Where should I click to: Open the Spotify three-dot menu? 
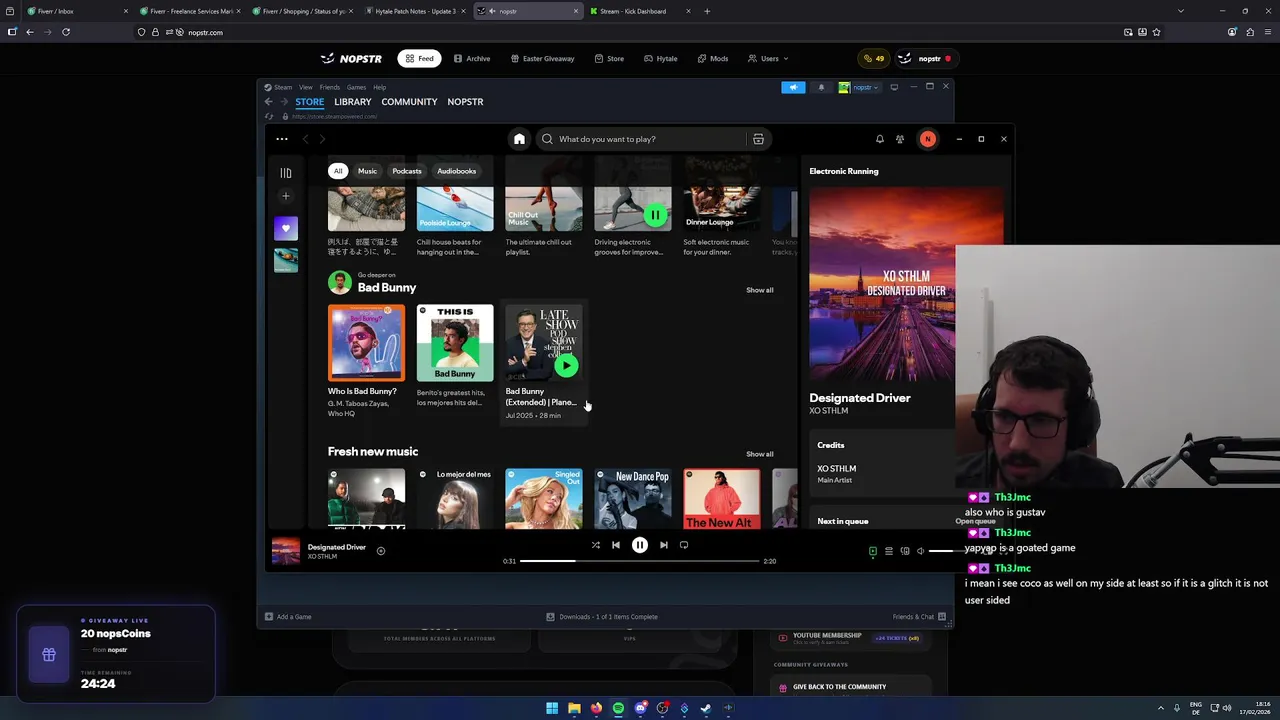point(282,139)
